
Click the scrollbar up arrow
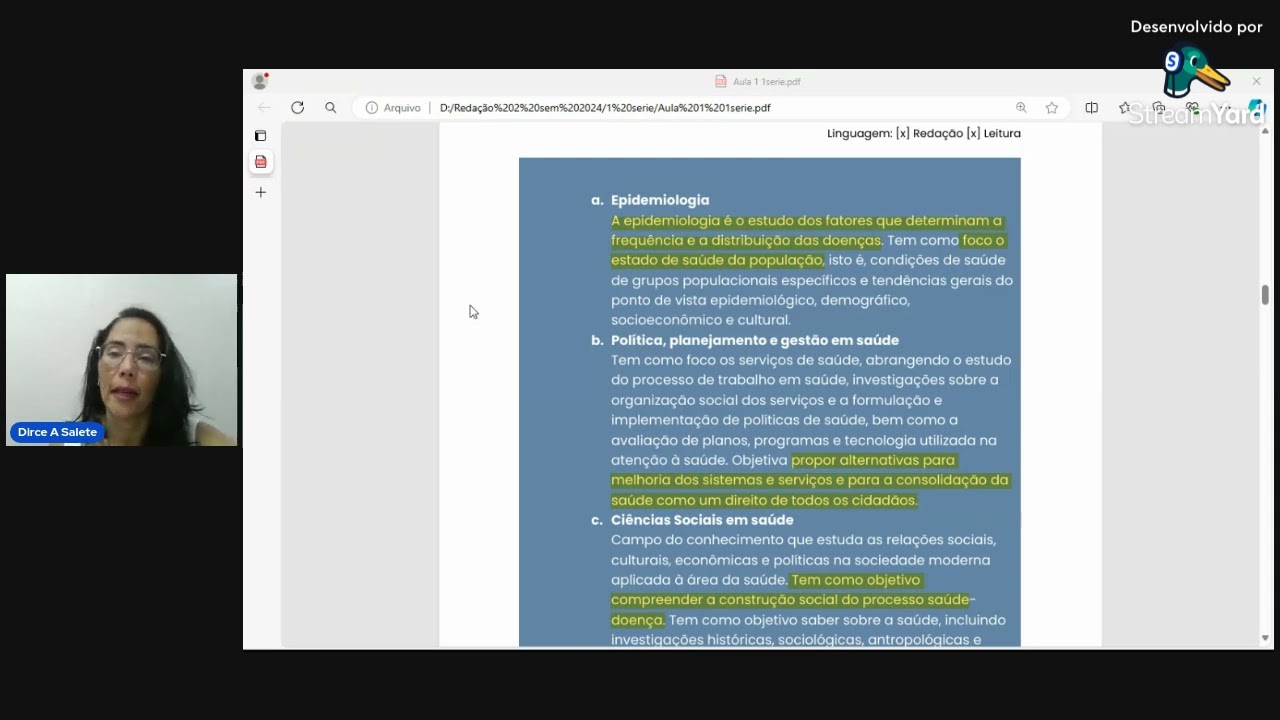[x=1265, y=131]
